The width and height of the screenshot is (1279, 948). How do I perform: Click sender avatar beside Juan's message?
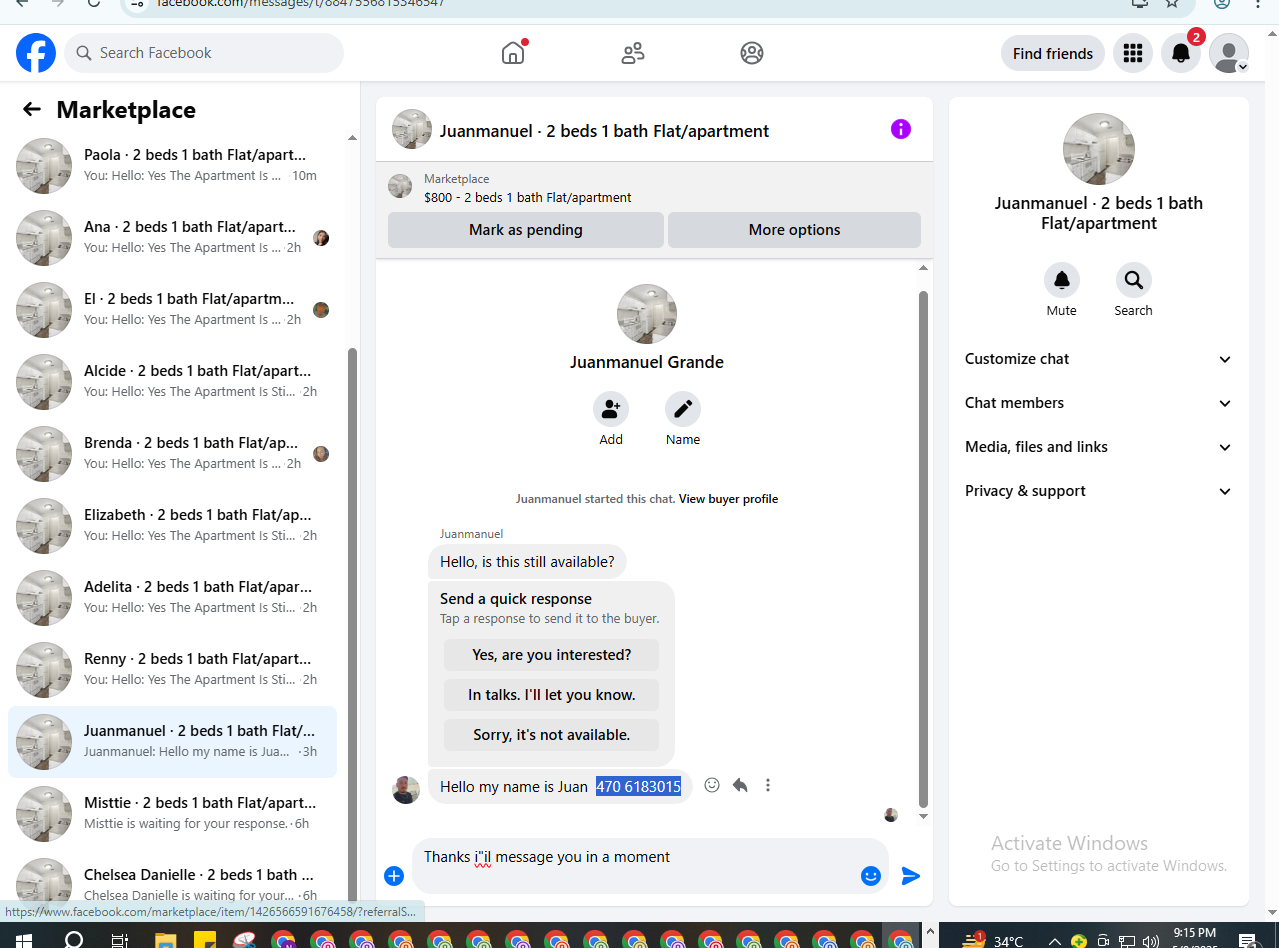click(x=406, y=790)
